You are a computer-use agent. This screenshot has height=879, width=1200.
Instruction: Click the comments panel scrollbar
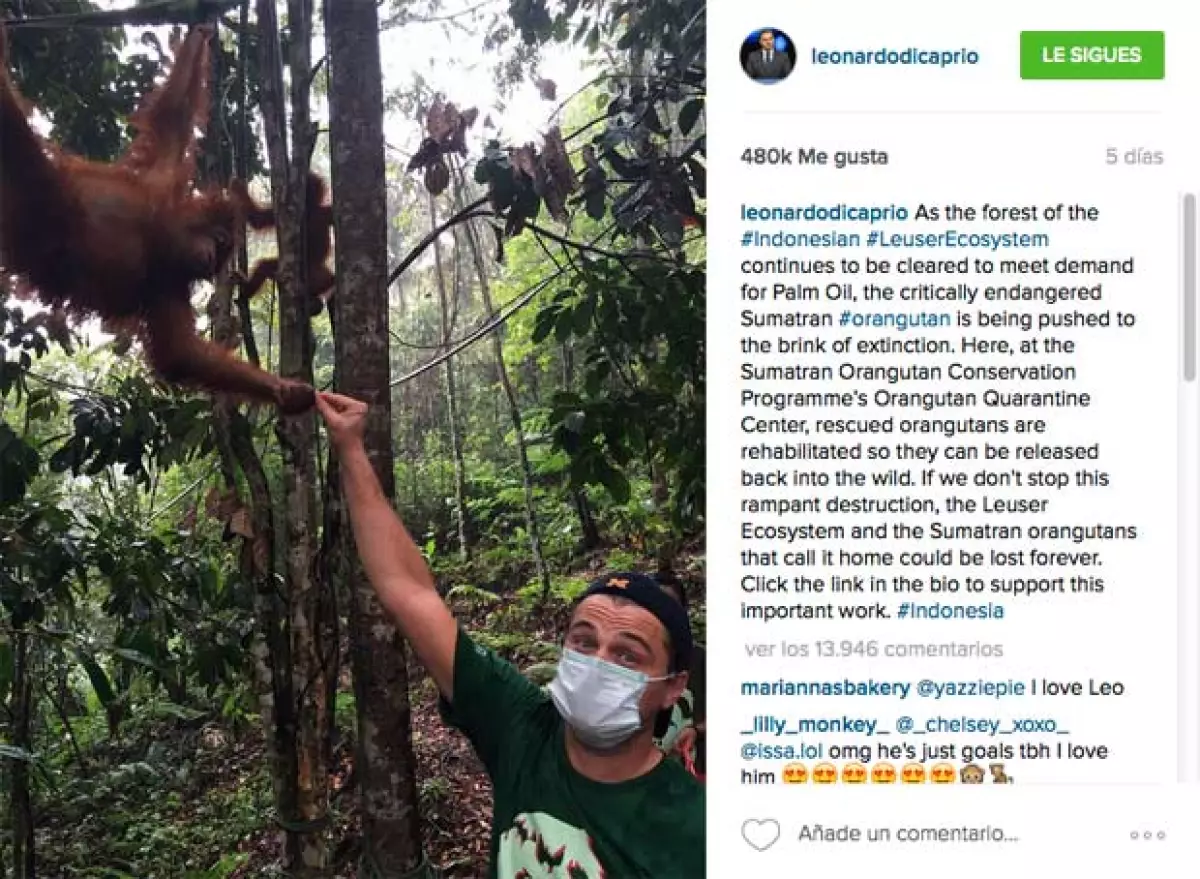(x=1189, y=290)
